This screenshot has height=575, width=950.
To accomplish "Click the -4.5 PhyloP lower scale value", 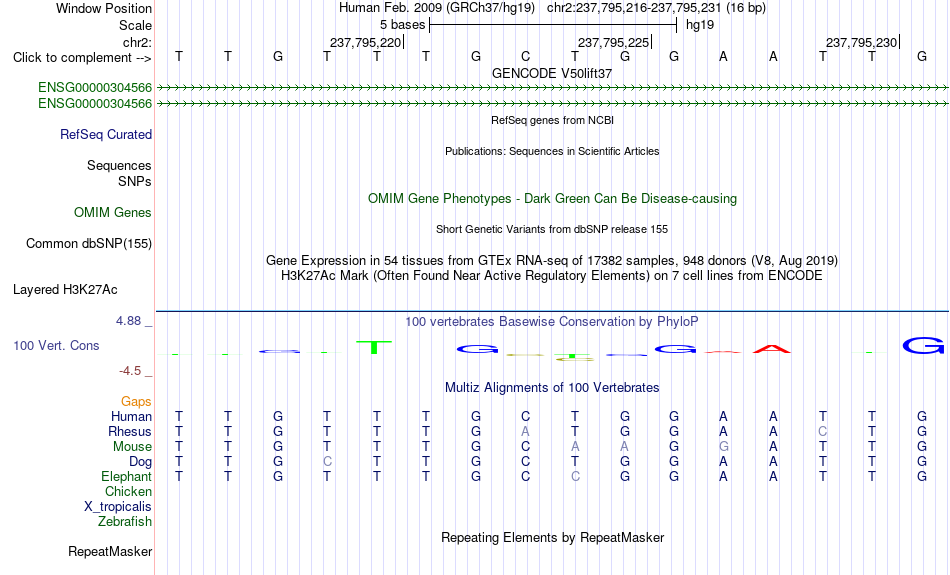I will [x=130, y=371].
